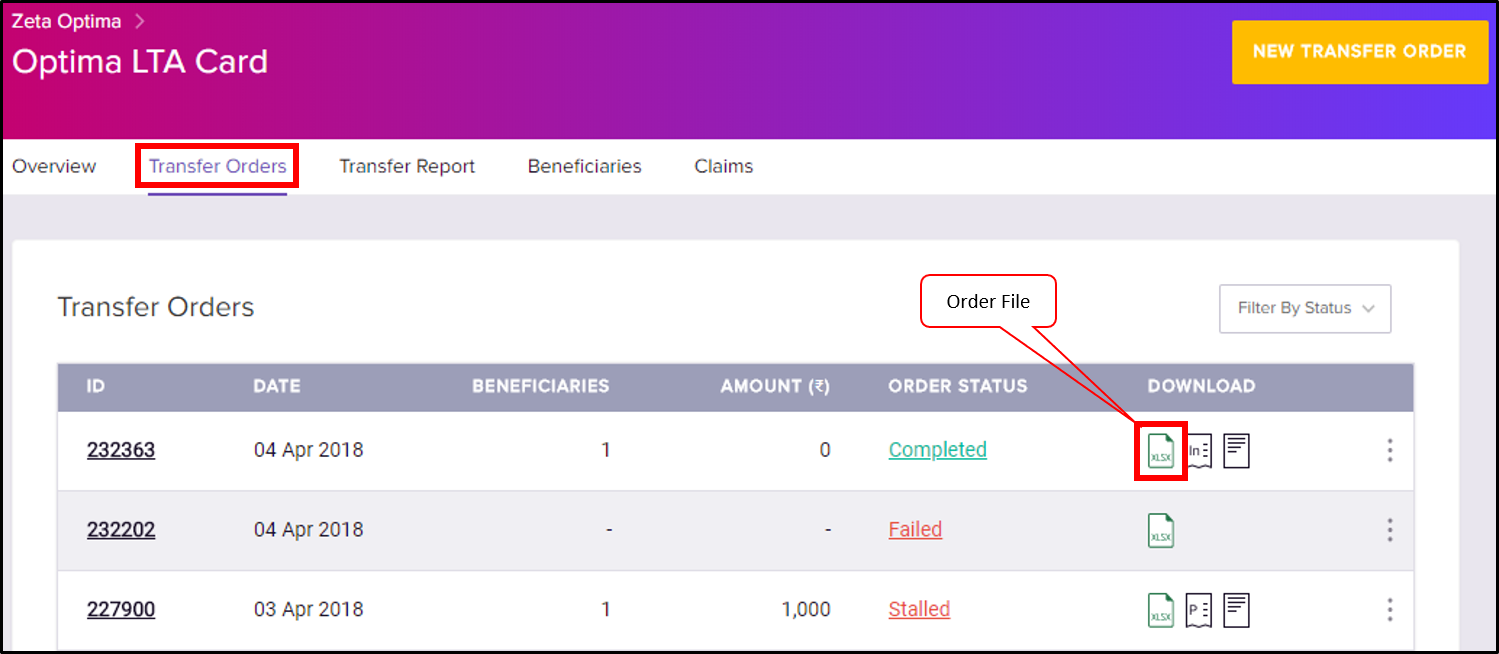1499x654 pixels.
Task: Open more options for order 232363
Action: (1390, 451)
